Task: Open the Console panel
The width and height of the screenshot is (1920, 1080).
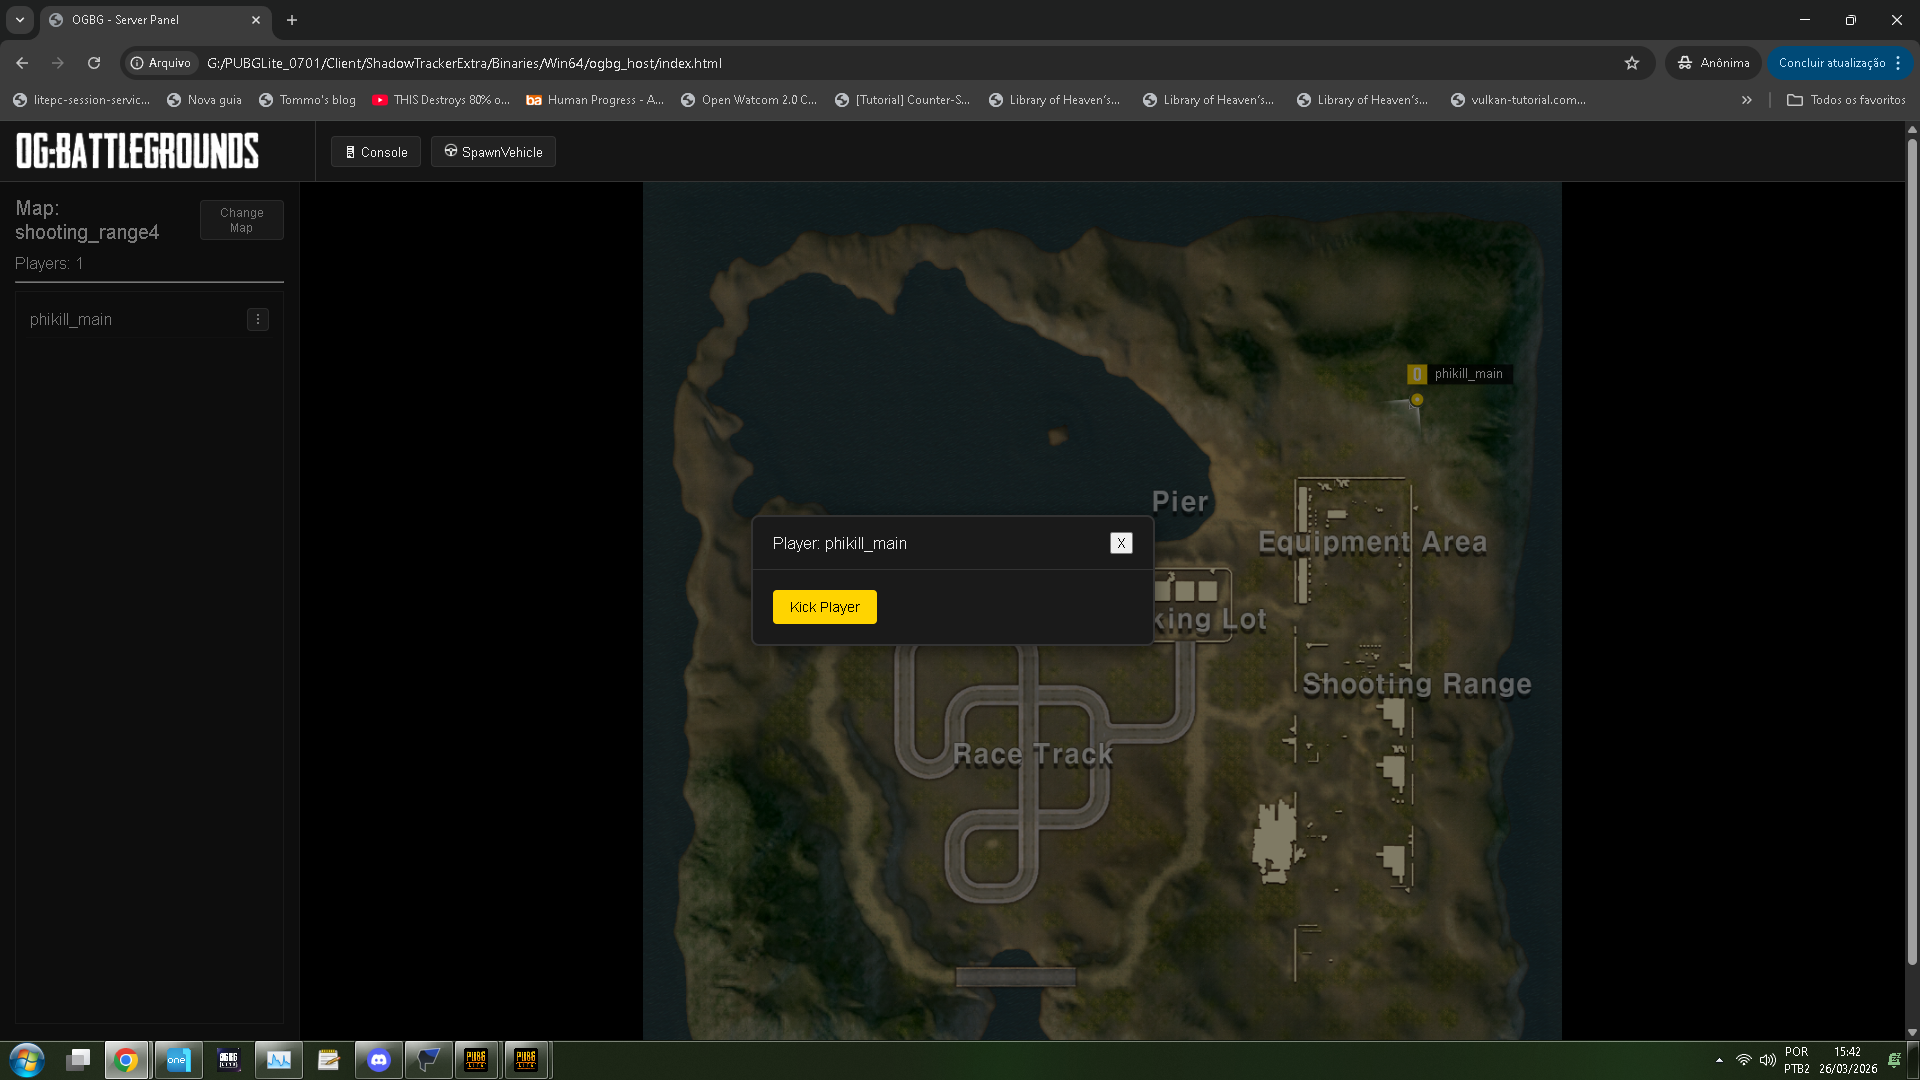Action: 376,152
